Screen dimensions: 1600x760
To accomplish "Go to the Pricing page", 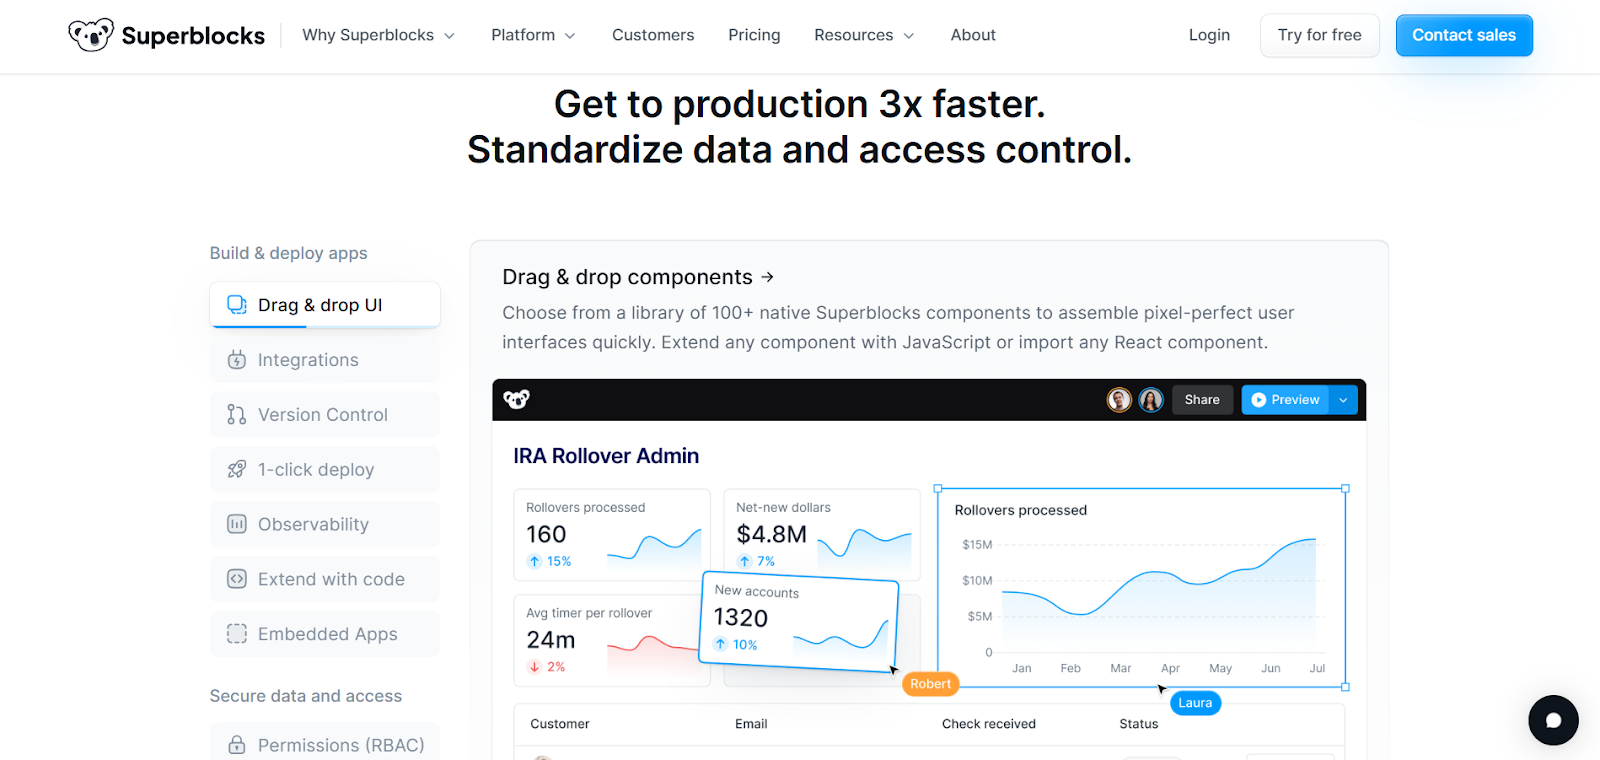I will click(x=754, y=35).
